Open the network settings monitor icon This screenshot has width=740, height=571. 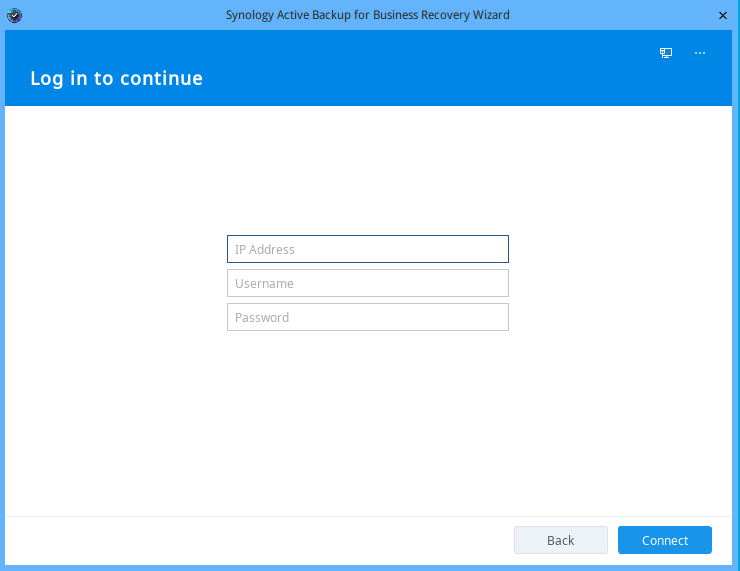click(666, 53)
